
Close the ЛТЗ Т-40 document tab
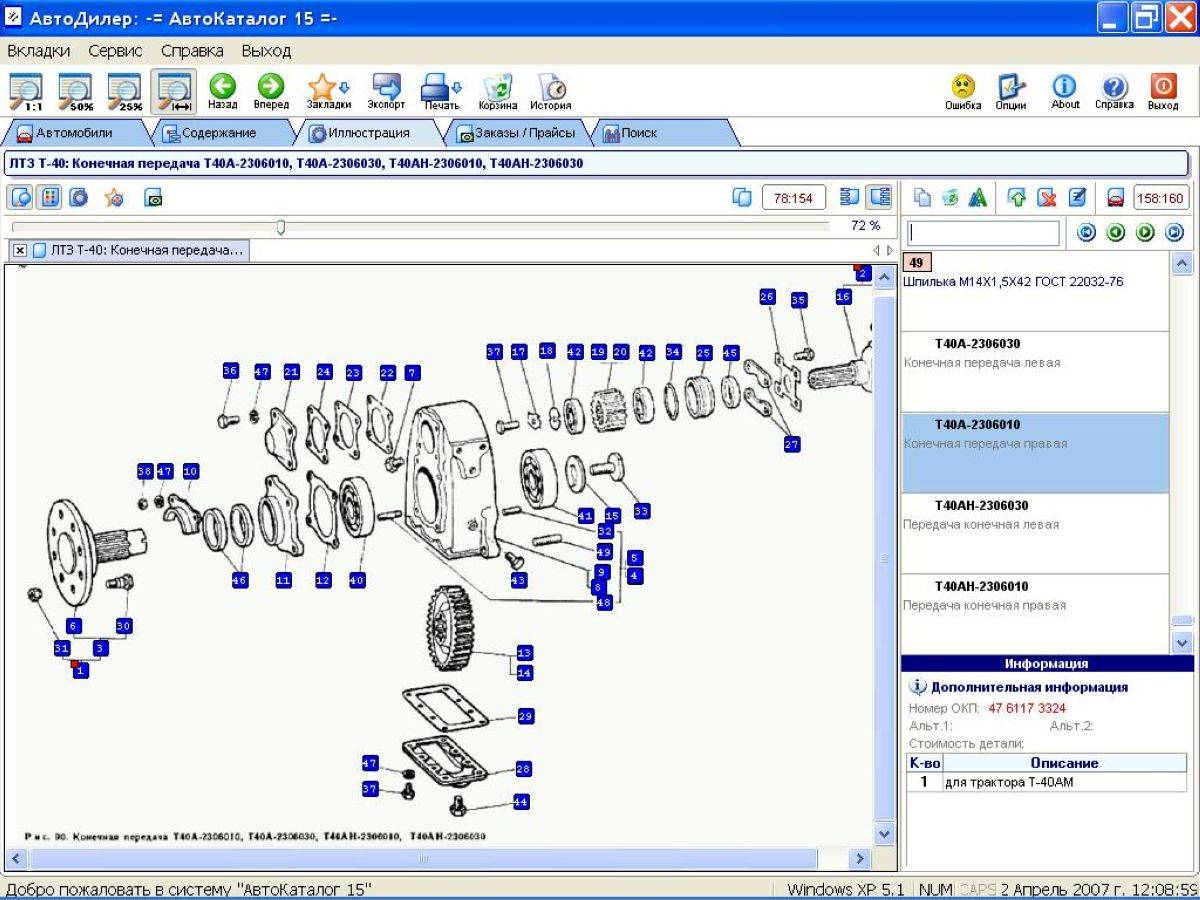(x=20, y=250)
